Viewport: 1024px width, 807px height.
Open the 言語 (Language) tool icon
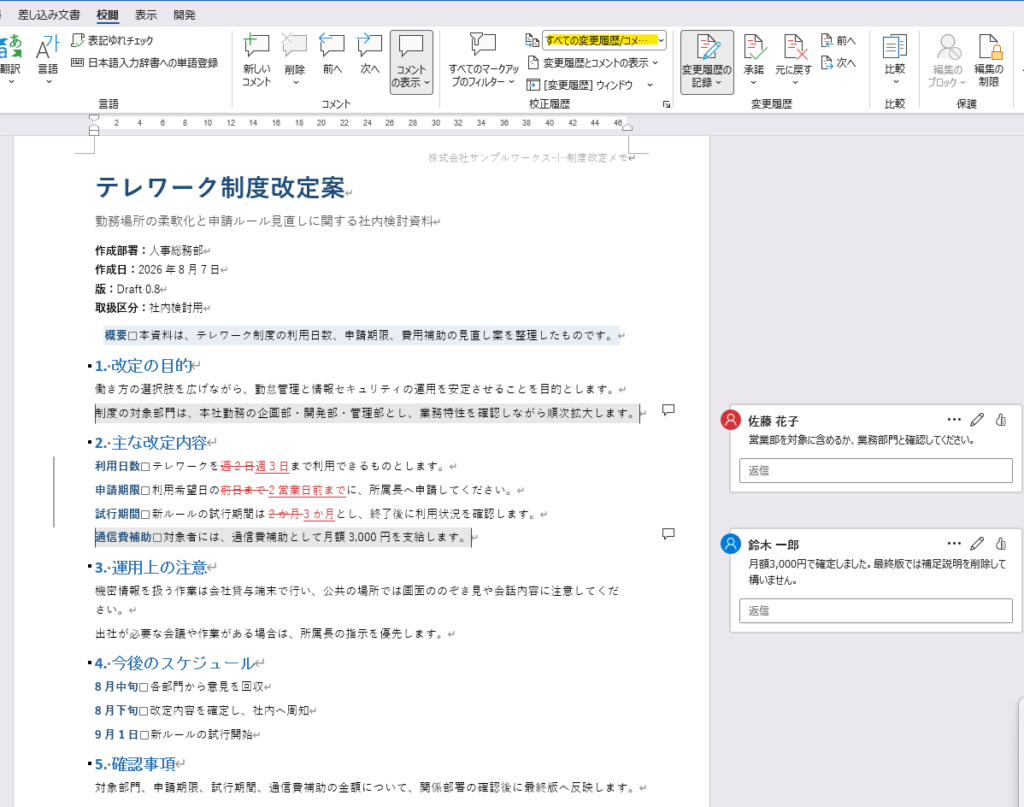(48, 47)
